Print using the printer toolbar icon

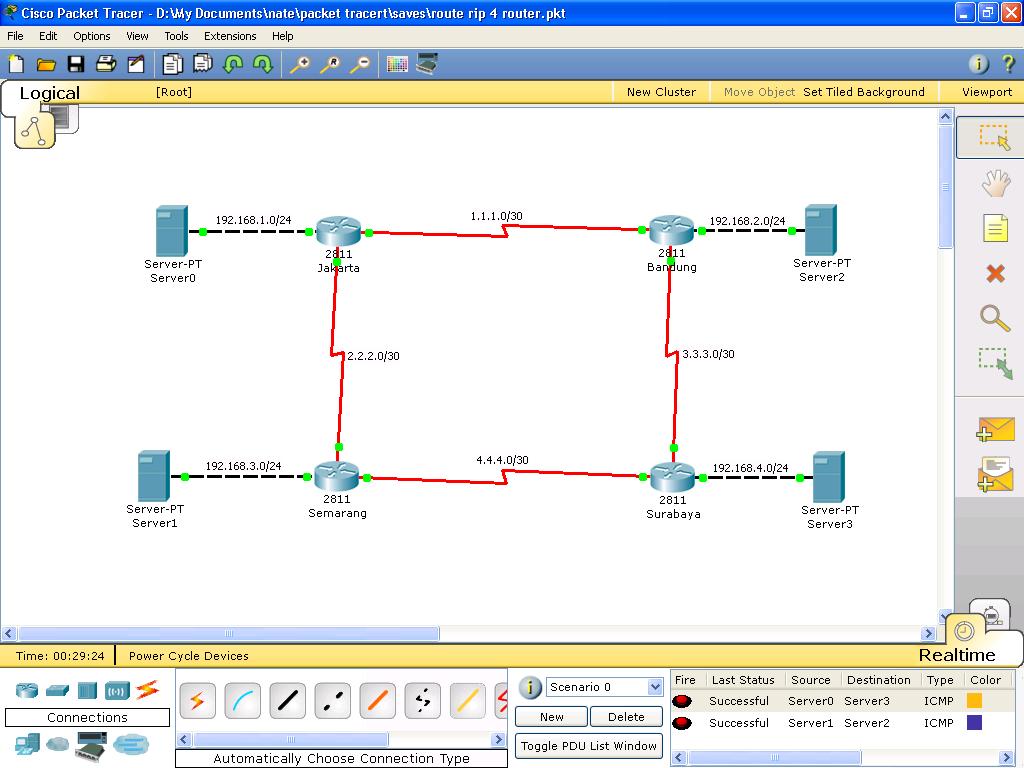[106, 64]
